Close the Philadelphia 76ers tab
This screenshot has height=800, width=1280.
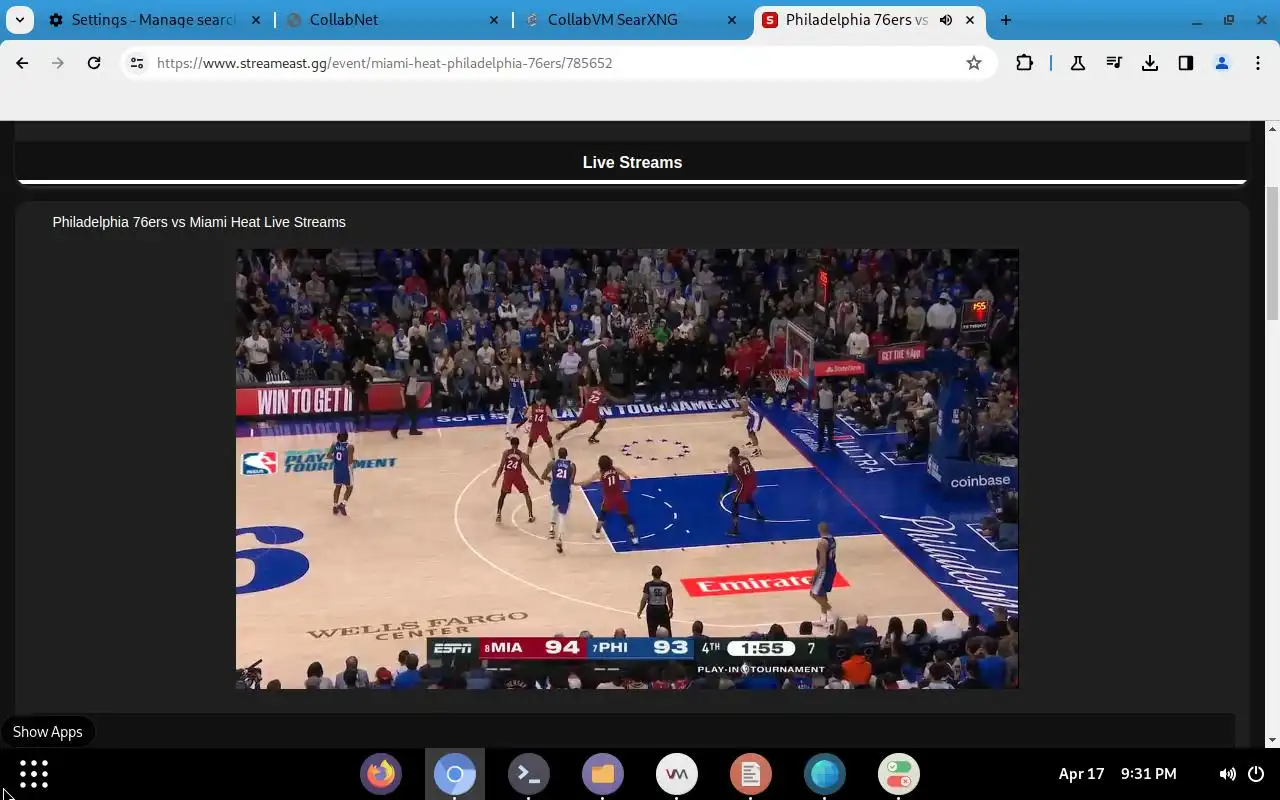[970, 20]
